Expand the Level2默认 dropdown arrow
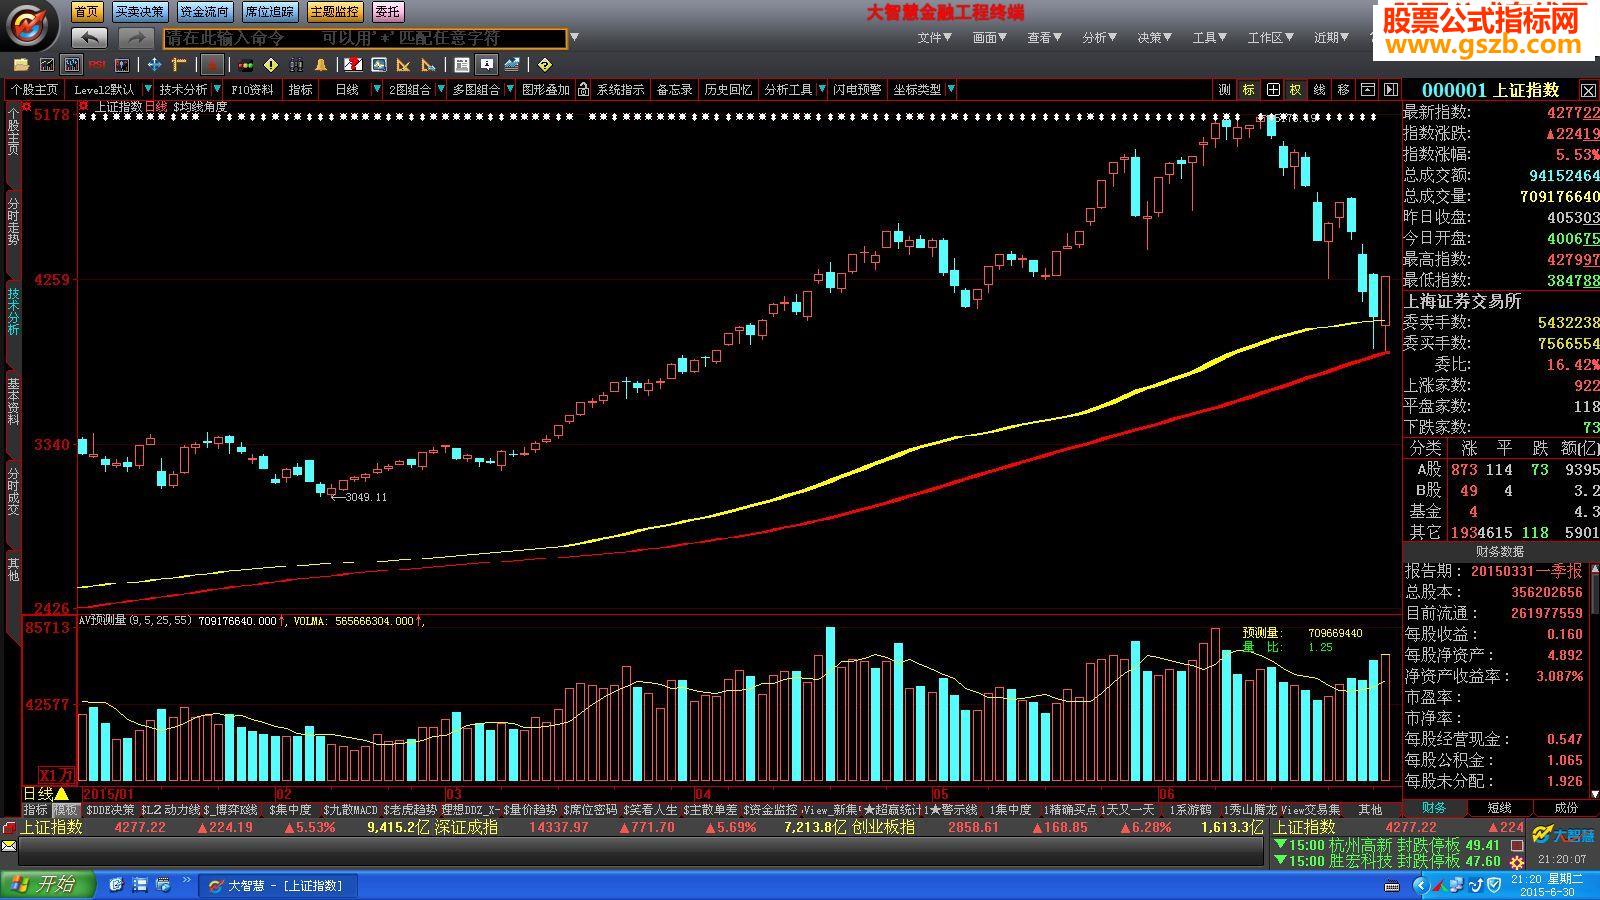The image size is (1600, 900). click(x=148, y=90)
